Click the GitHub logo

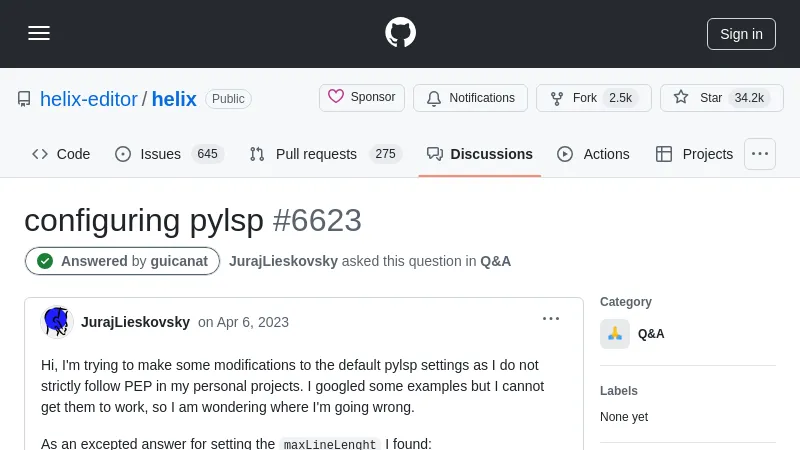coord(400,33)
